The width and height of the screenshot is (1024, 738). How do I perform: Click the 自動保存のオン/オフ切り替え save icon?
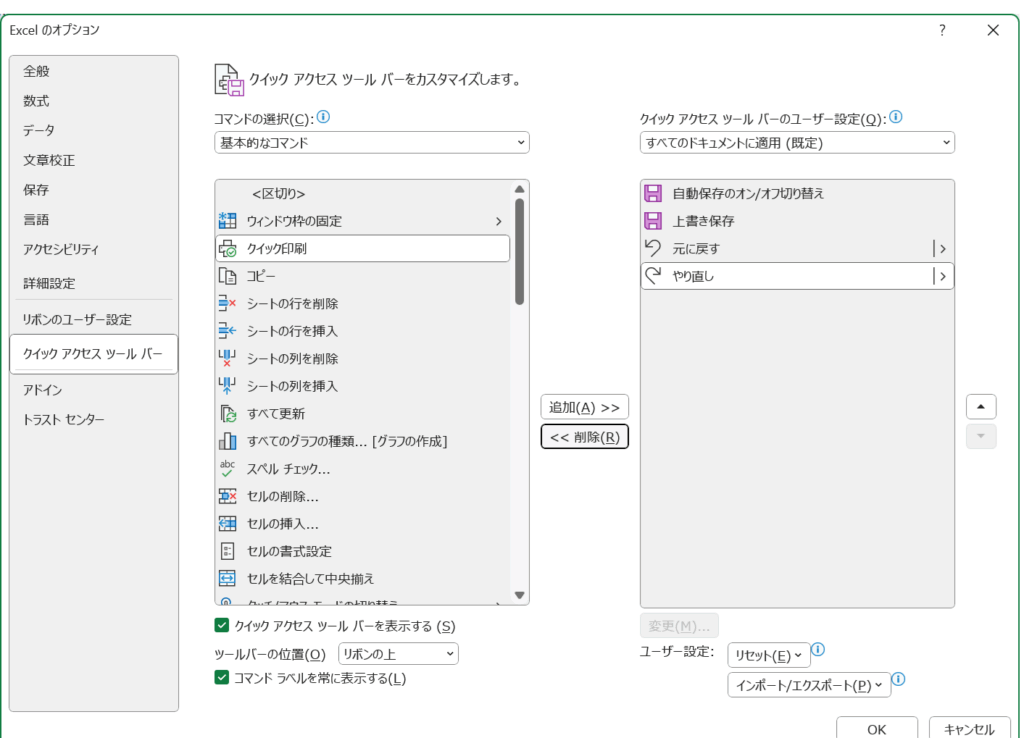[653, 193]
